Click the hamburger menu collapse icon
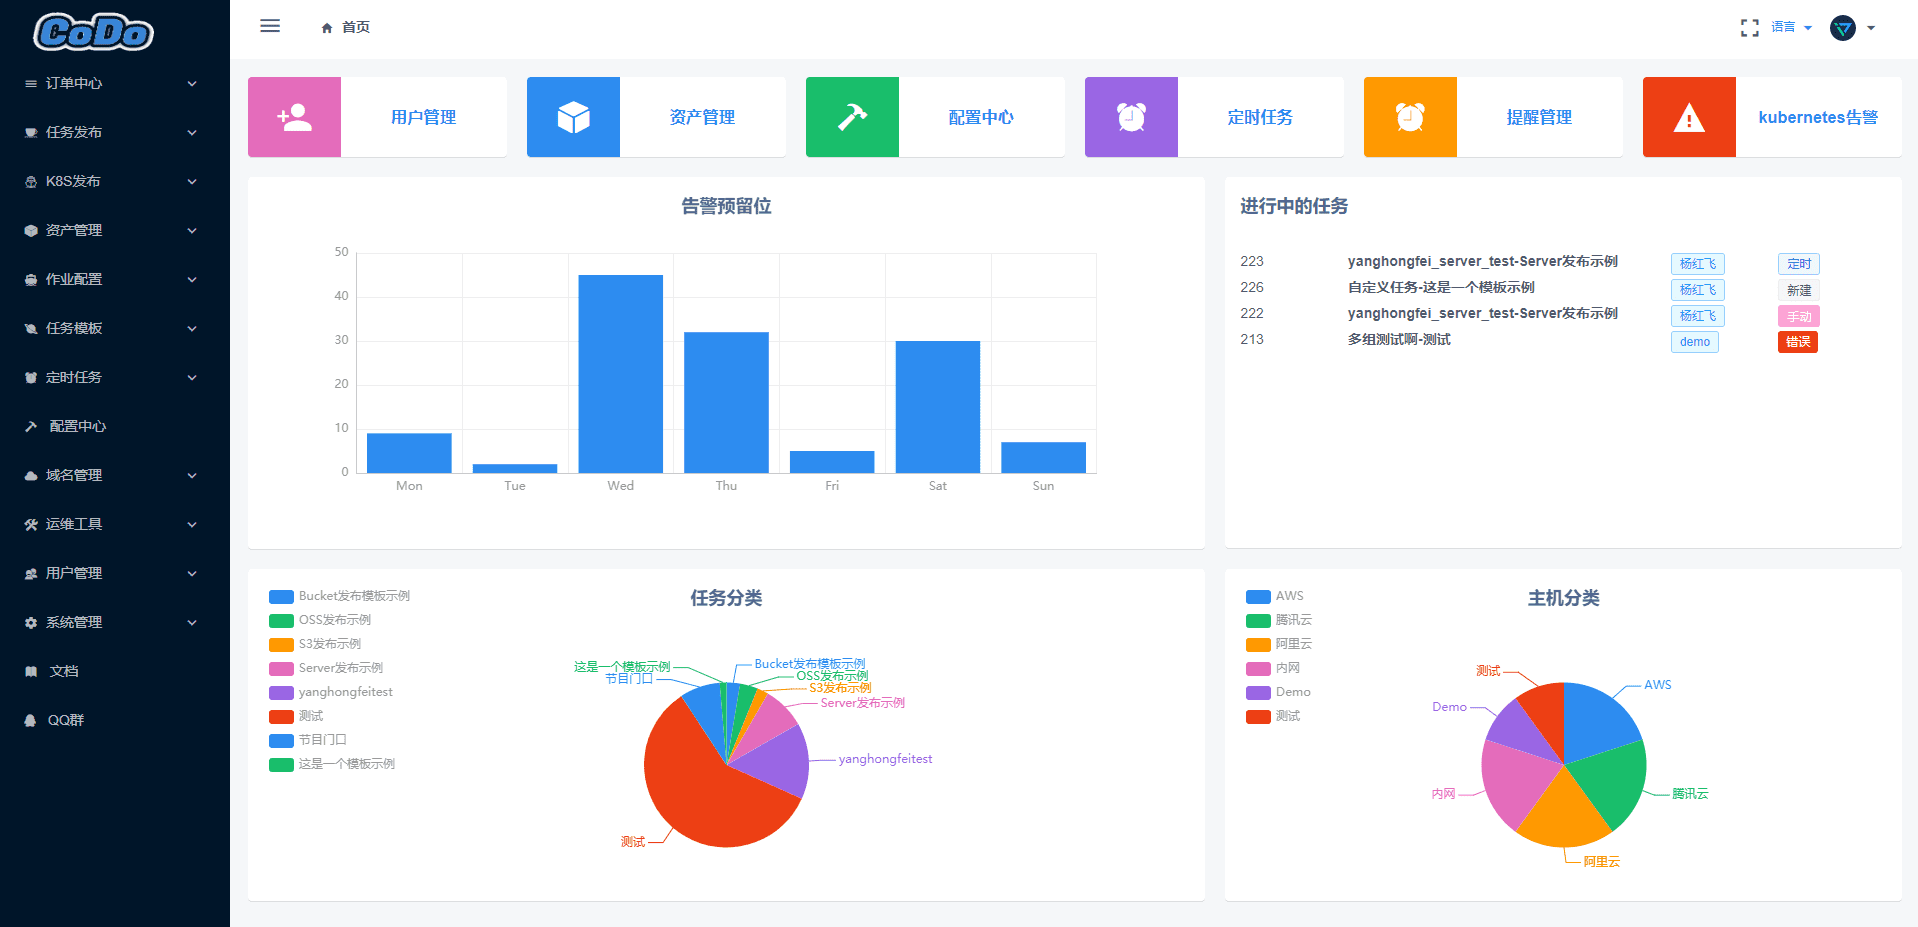 (270, 26)
